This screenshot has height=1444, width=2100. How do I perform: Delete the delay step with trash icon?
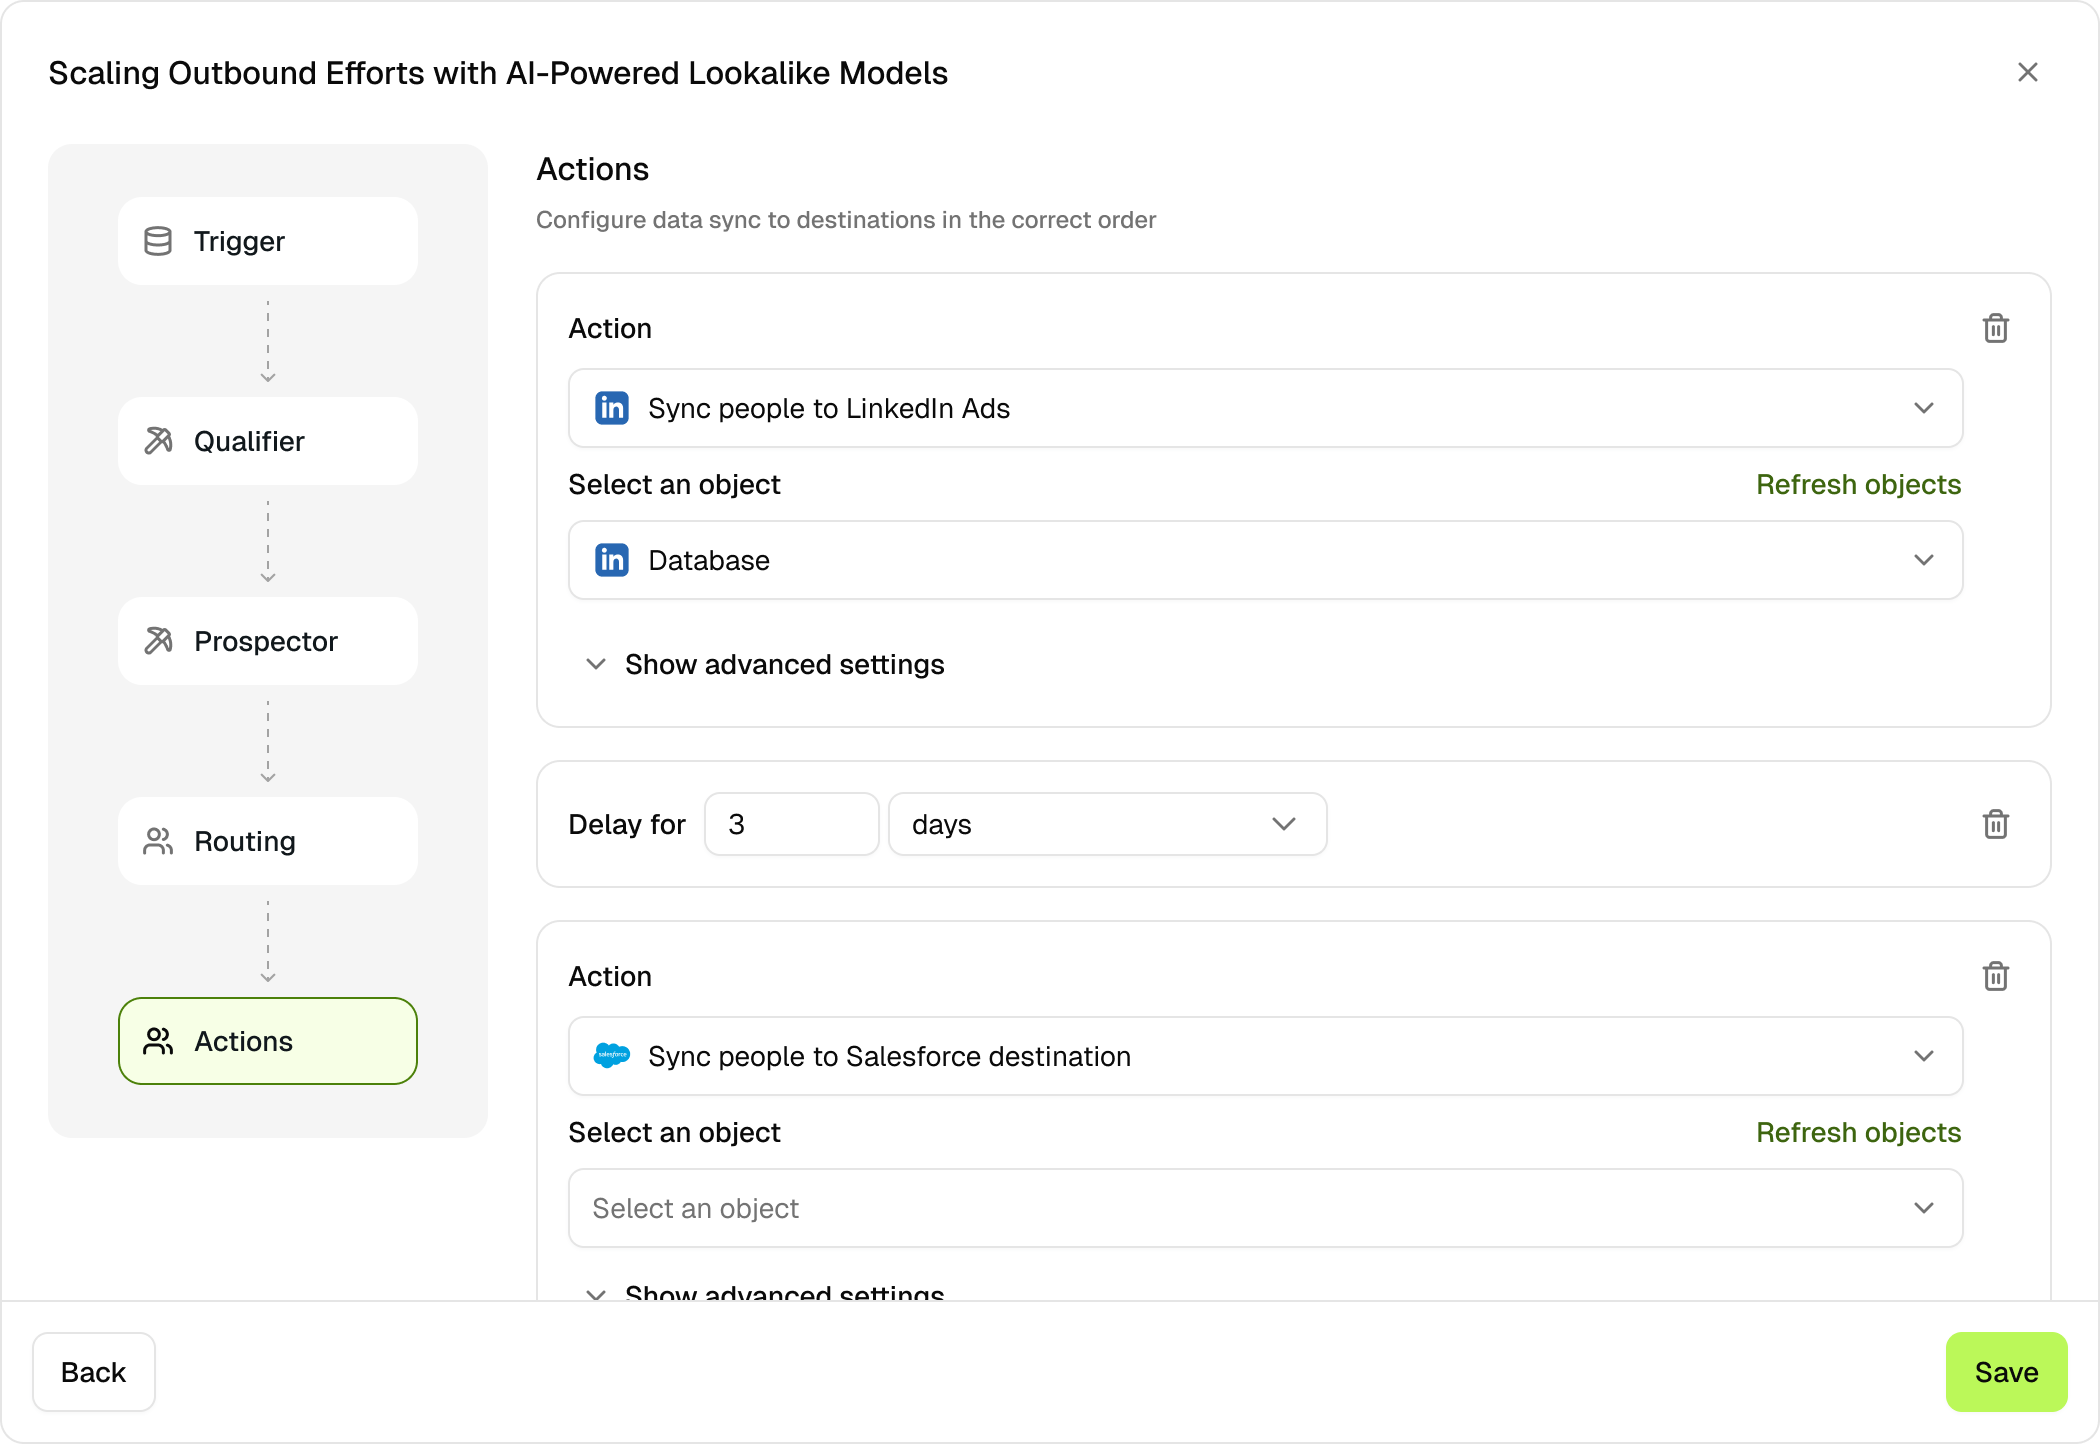coord(1995,824)
